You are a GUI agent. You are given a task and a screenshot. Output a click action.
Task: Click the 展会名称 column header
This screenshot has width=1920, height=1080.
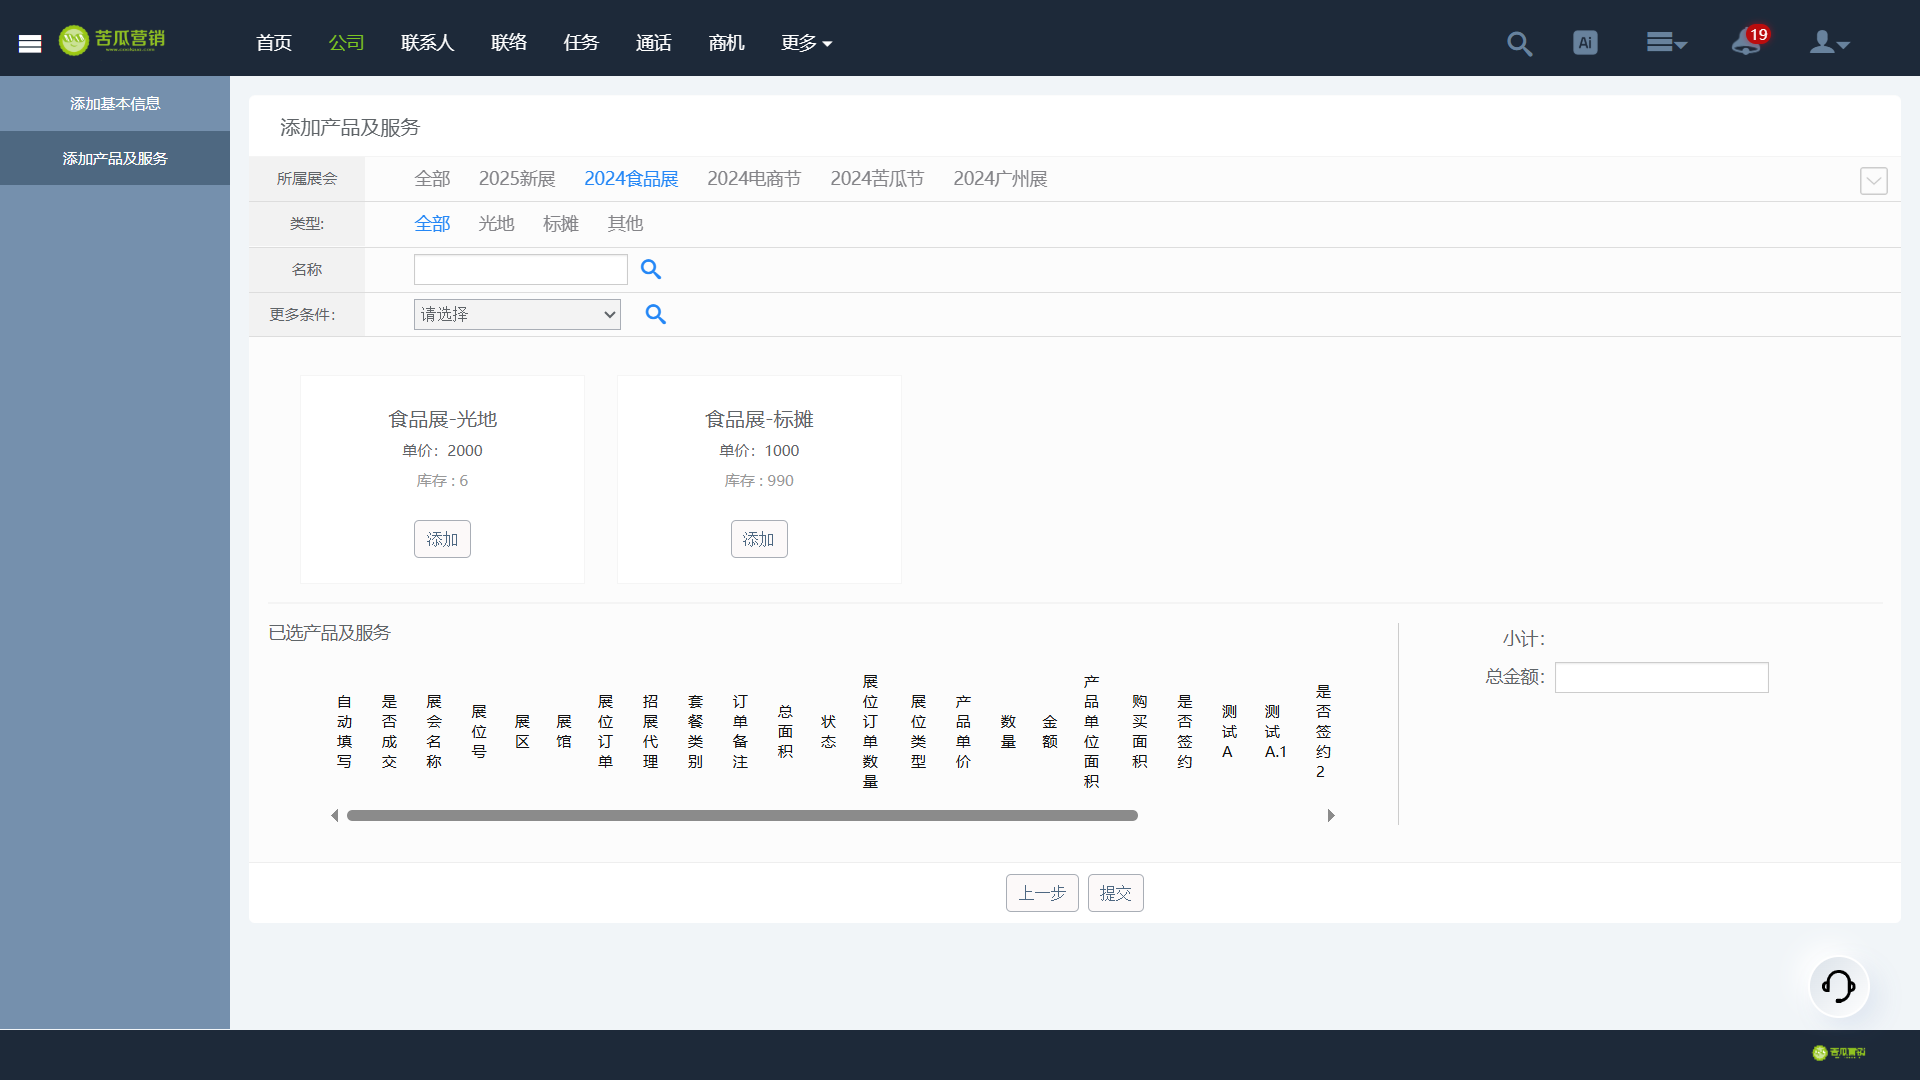[434, 731]
